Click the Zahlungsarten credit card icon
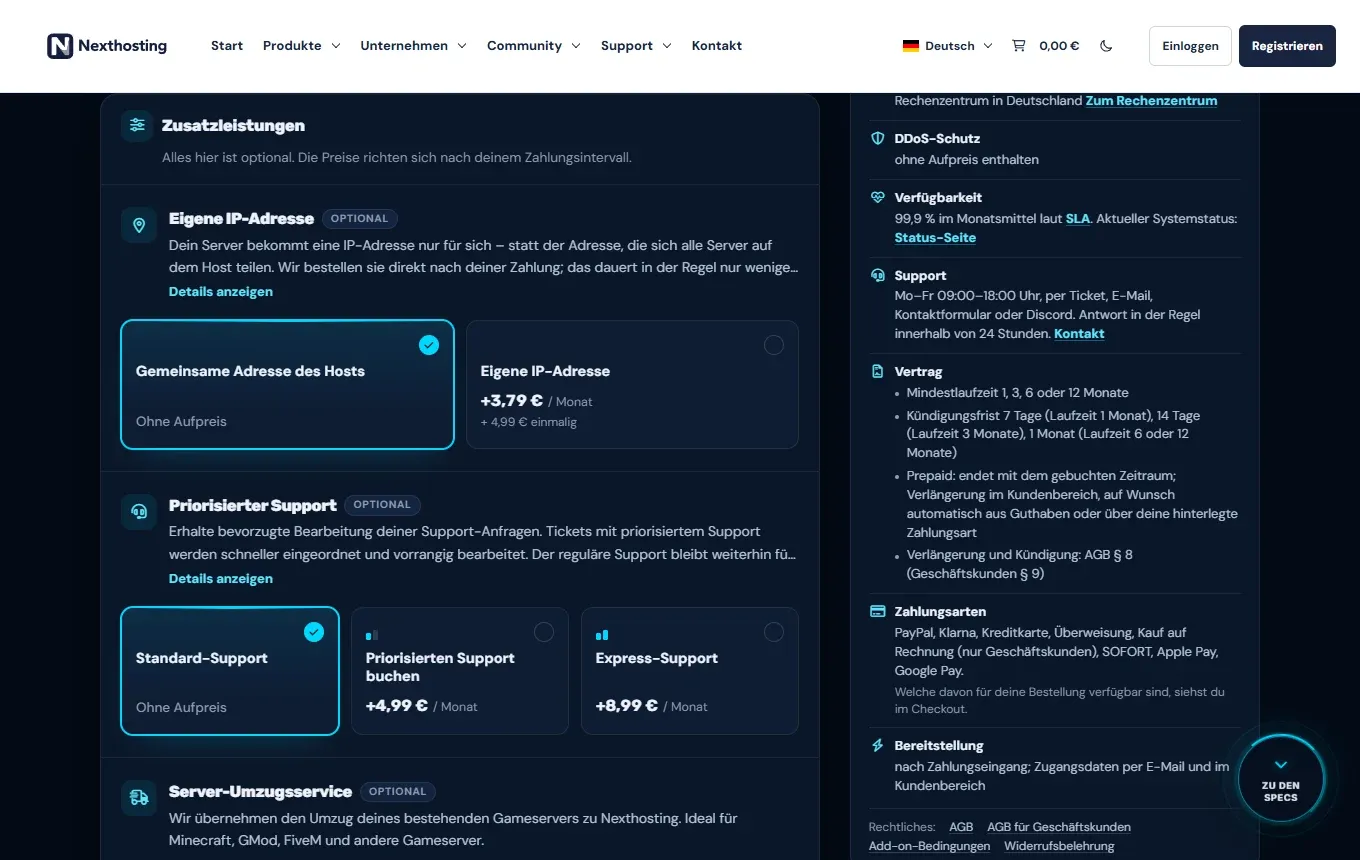The width and height of the screenshot is (1360, 860). point(877,611)
